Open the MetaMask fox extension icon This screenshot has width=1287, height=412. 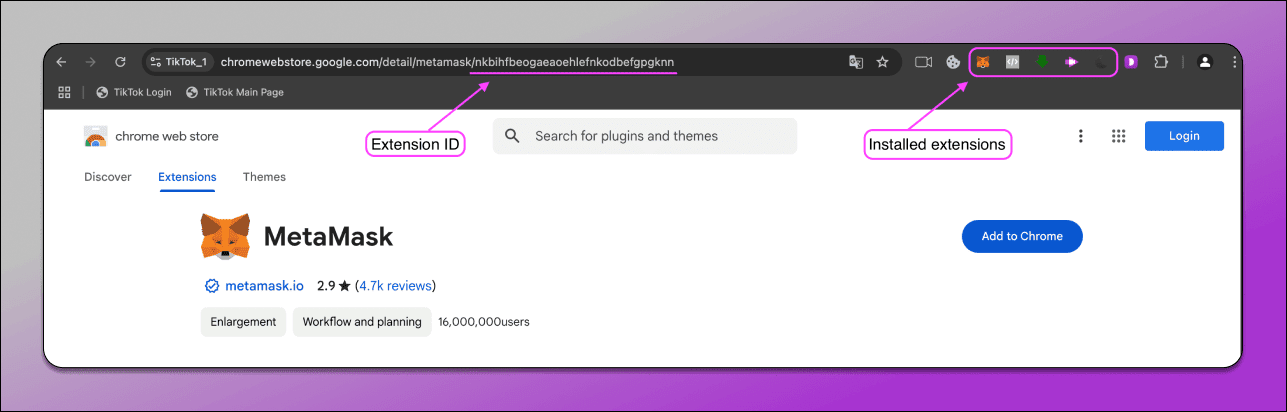(983, 62)
